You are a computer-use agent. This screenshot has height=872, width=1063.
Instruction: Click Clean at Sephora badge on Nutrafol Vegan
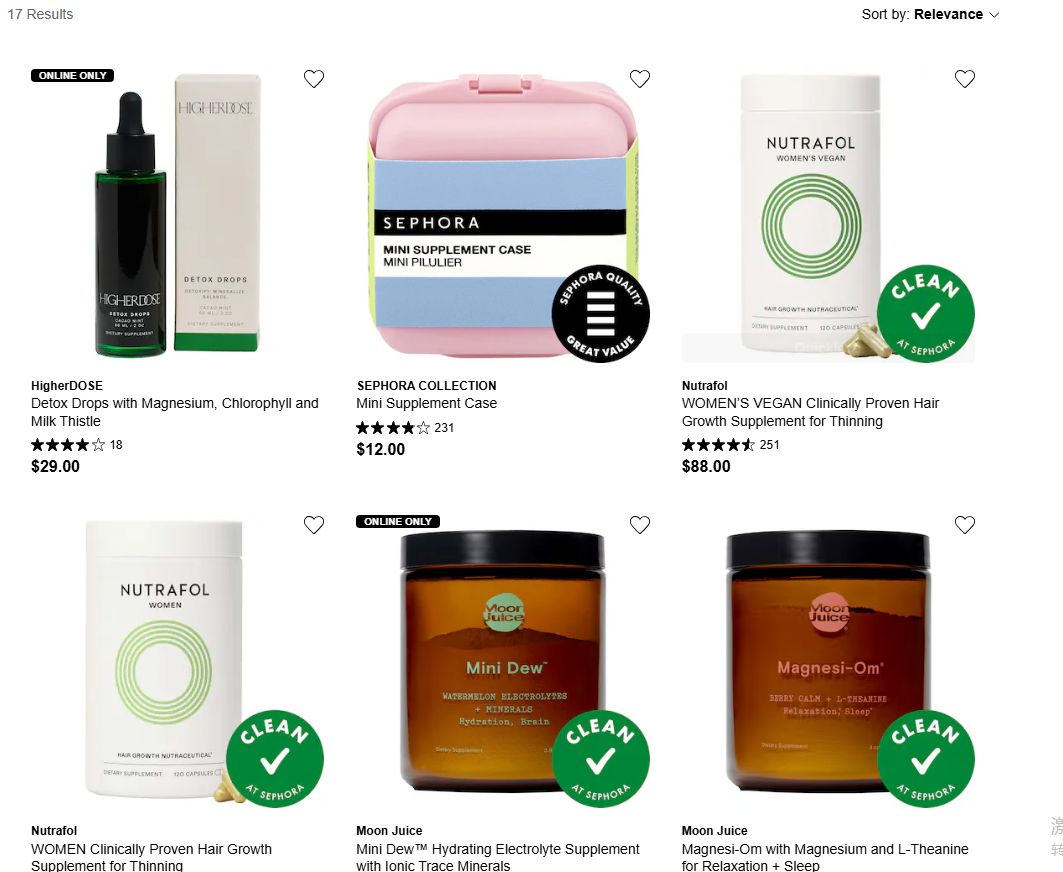pos(925,313)
